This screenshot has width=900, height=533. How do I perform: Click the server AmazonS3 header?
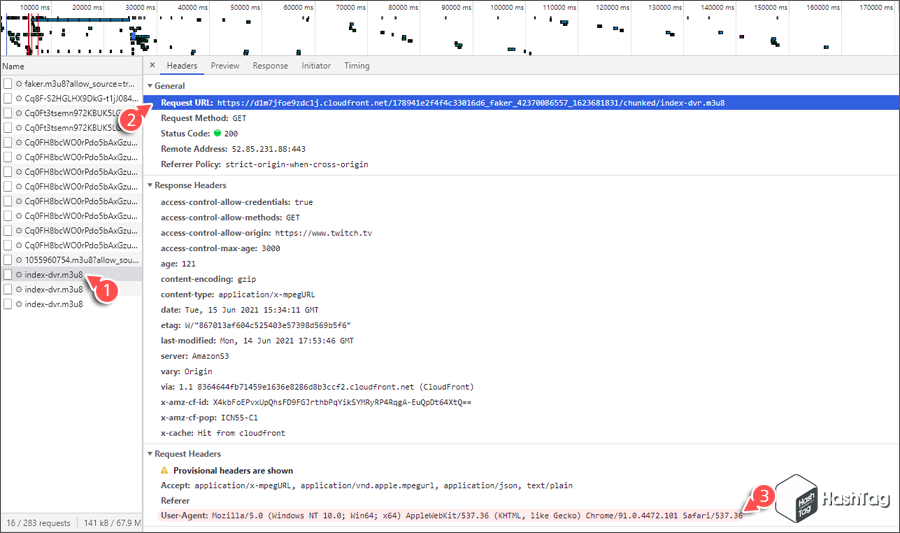(x=195, y=356)
